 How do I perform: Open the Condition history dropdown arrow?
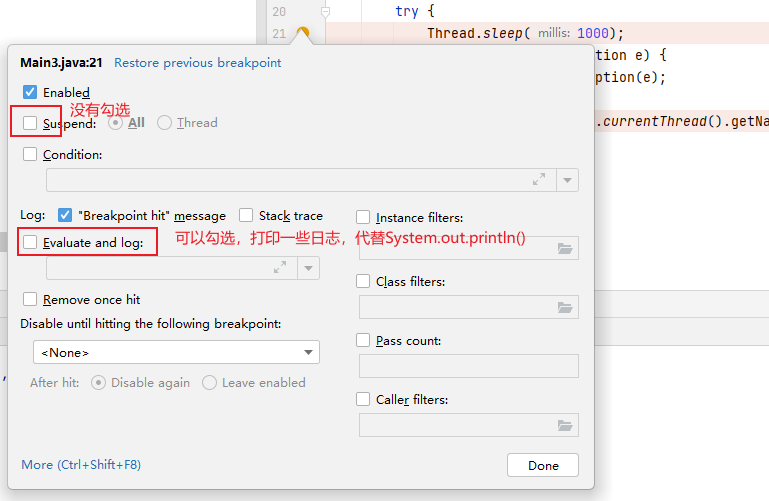pyautogui.click(x=568, y=180)
